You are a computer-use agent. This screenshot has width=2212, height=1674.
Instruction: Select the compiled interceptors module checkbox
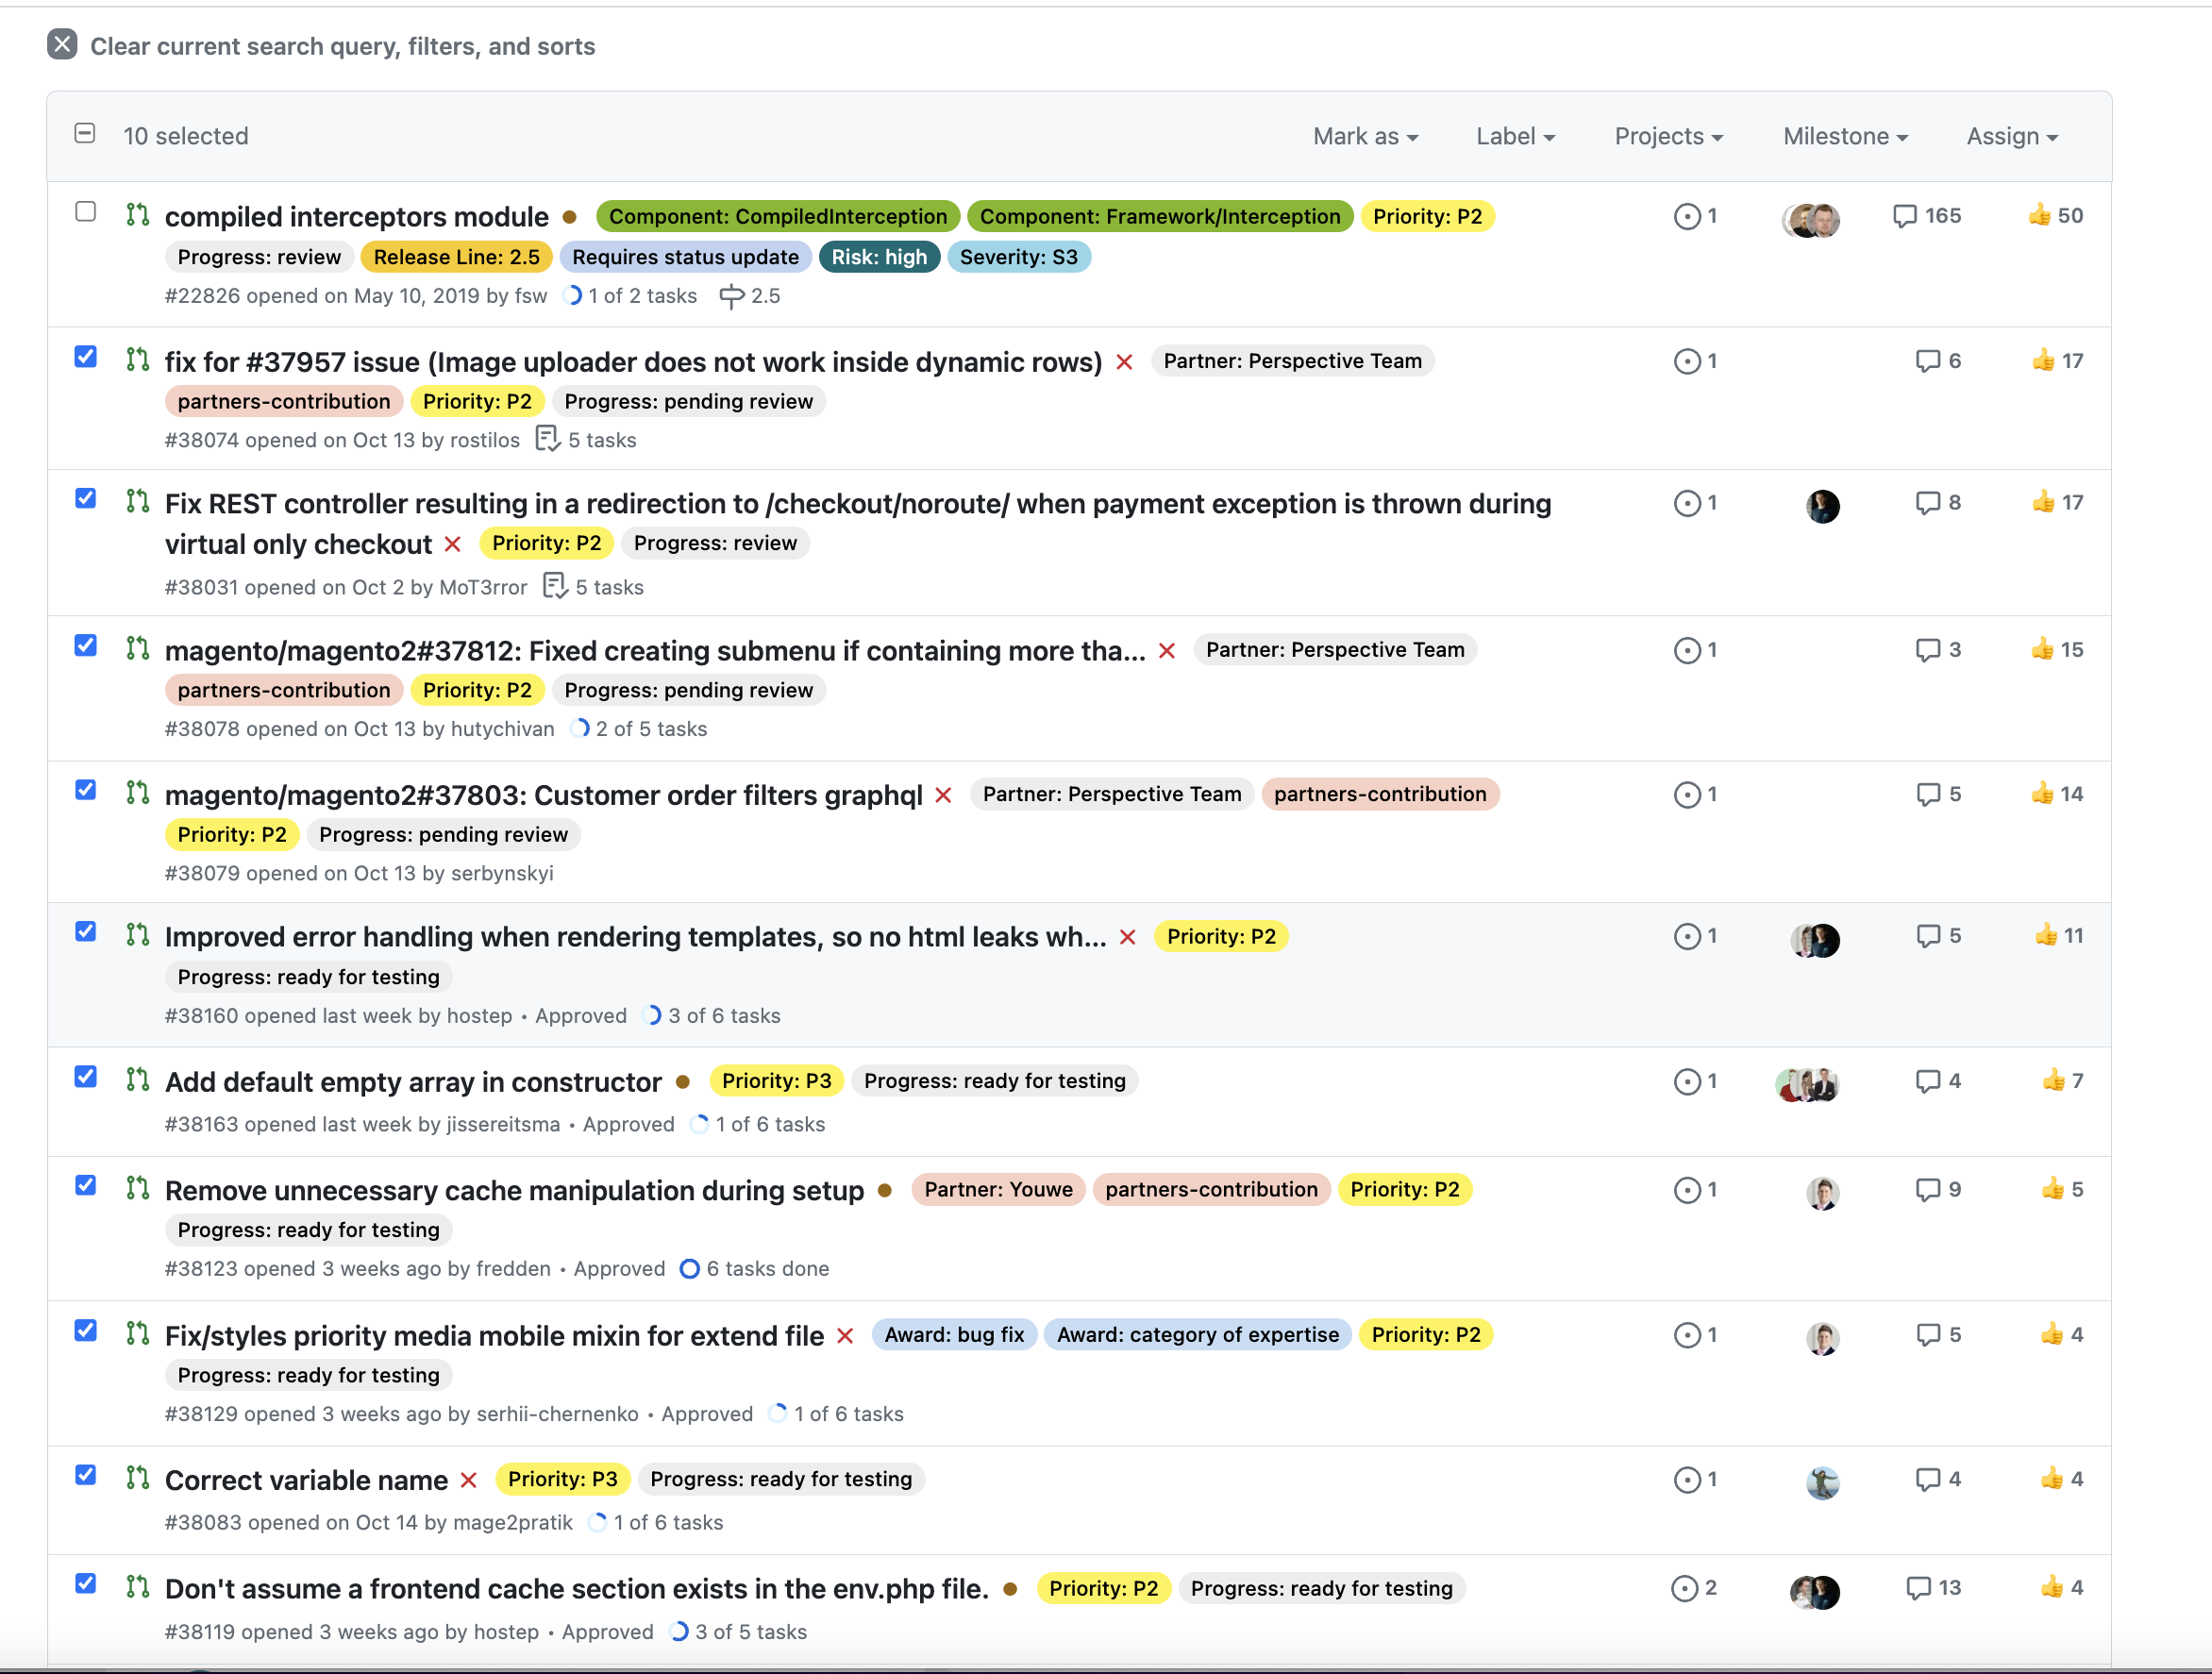85,212
